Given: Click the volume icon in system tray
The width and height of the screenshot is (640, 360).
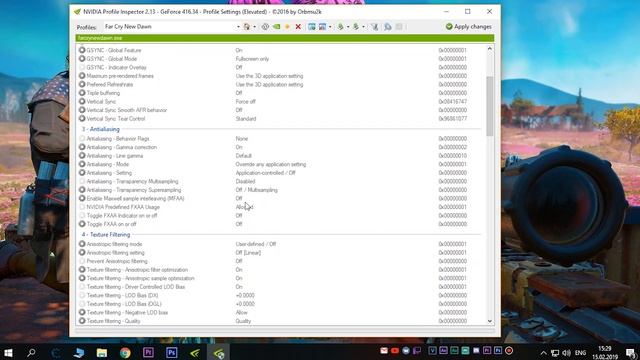Looking at the screenshot, I should (566, 353).
